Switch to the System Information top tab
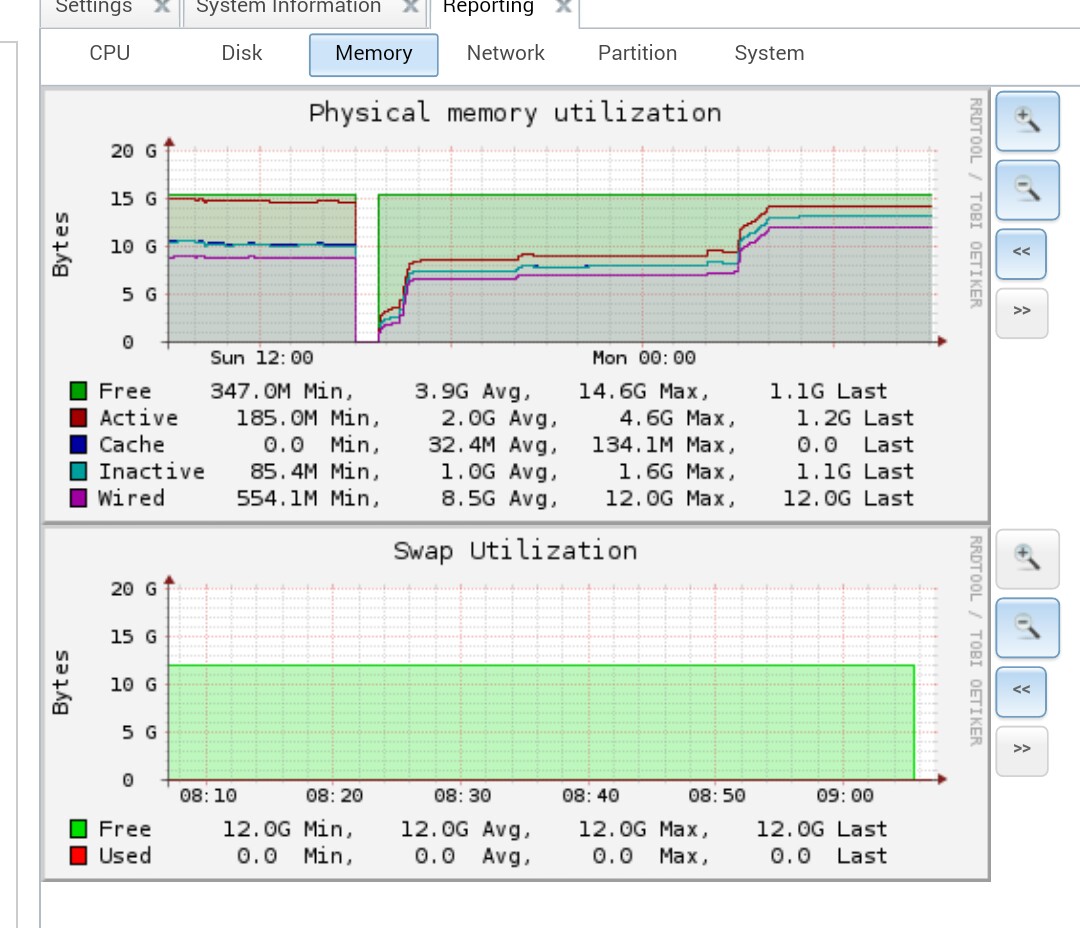This screenshot has height=928, width=1080. 289,7
